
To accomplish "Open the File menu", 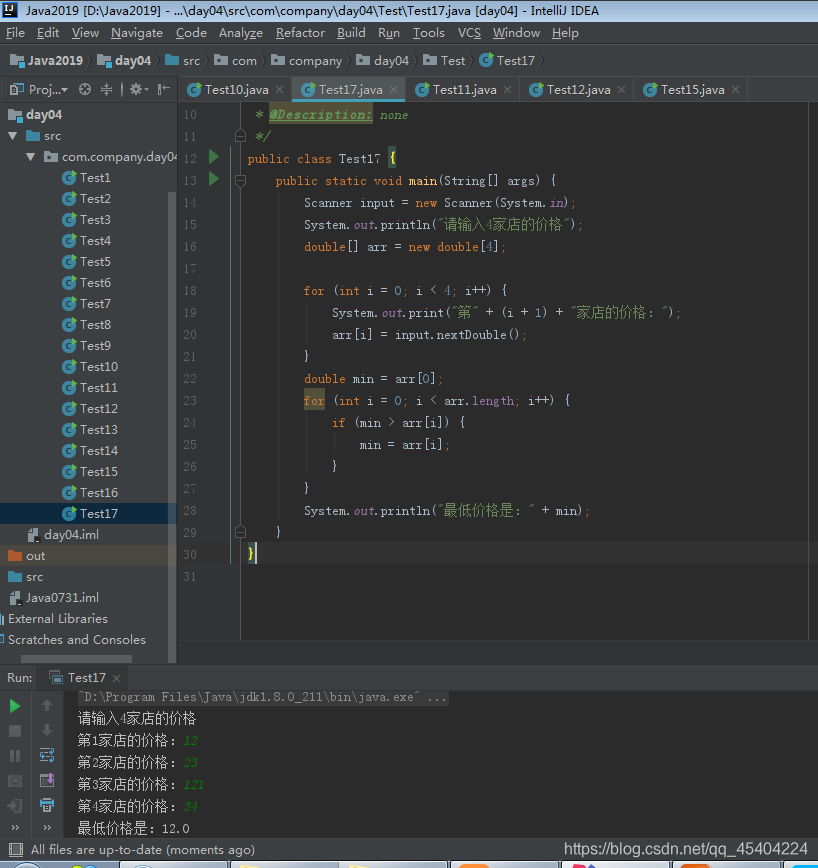I will 15,33.
